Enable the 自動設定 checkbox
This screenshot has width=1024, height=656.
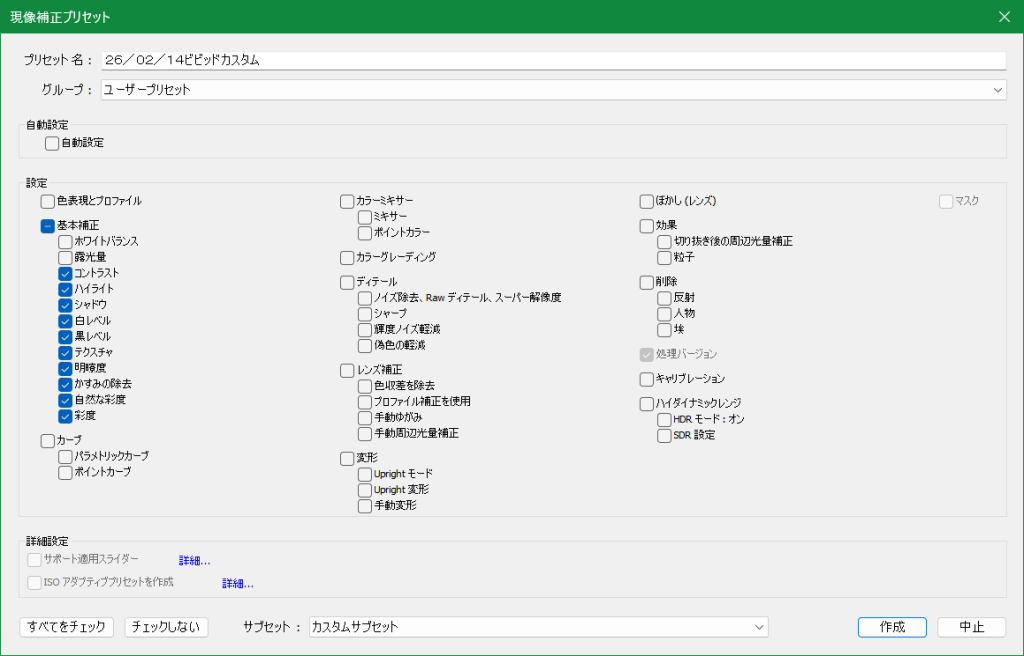click(52, 143)
